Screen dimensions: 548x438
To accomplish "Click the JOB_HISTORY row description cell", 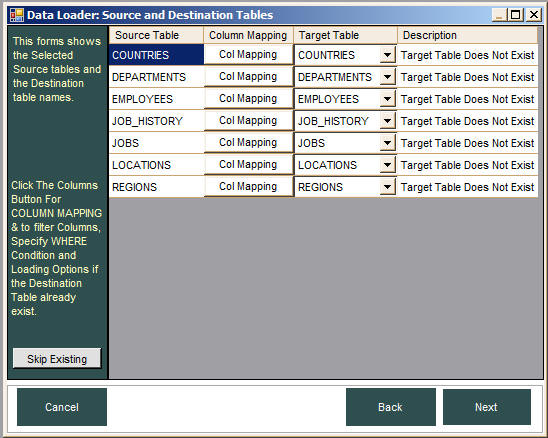I will tap(468, 121).
